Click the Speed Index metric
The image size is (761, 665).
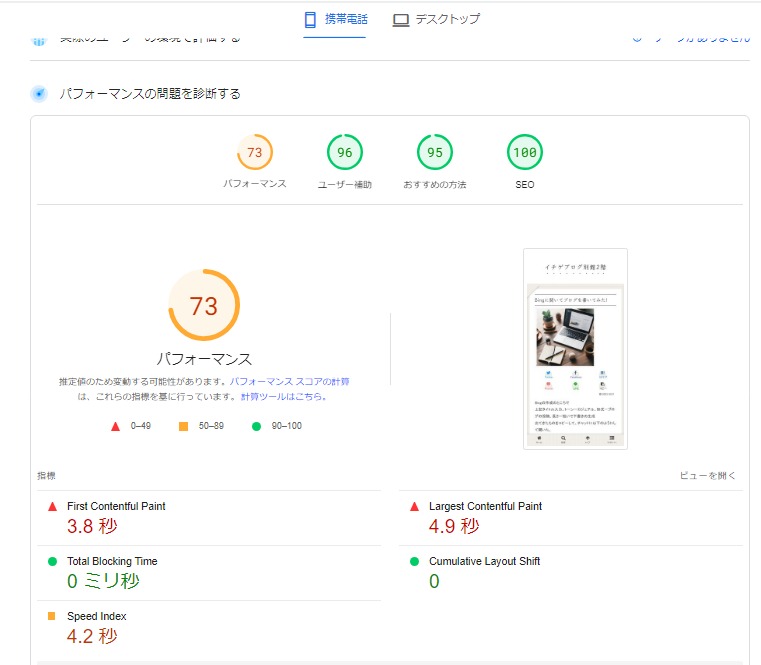(x=96, y=617)
